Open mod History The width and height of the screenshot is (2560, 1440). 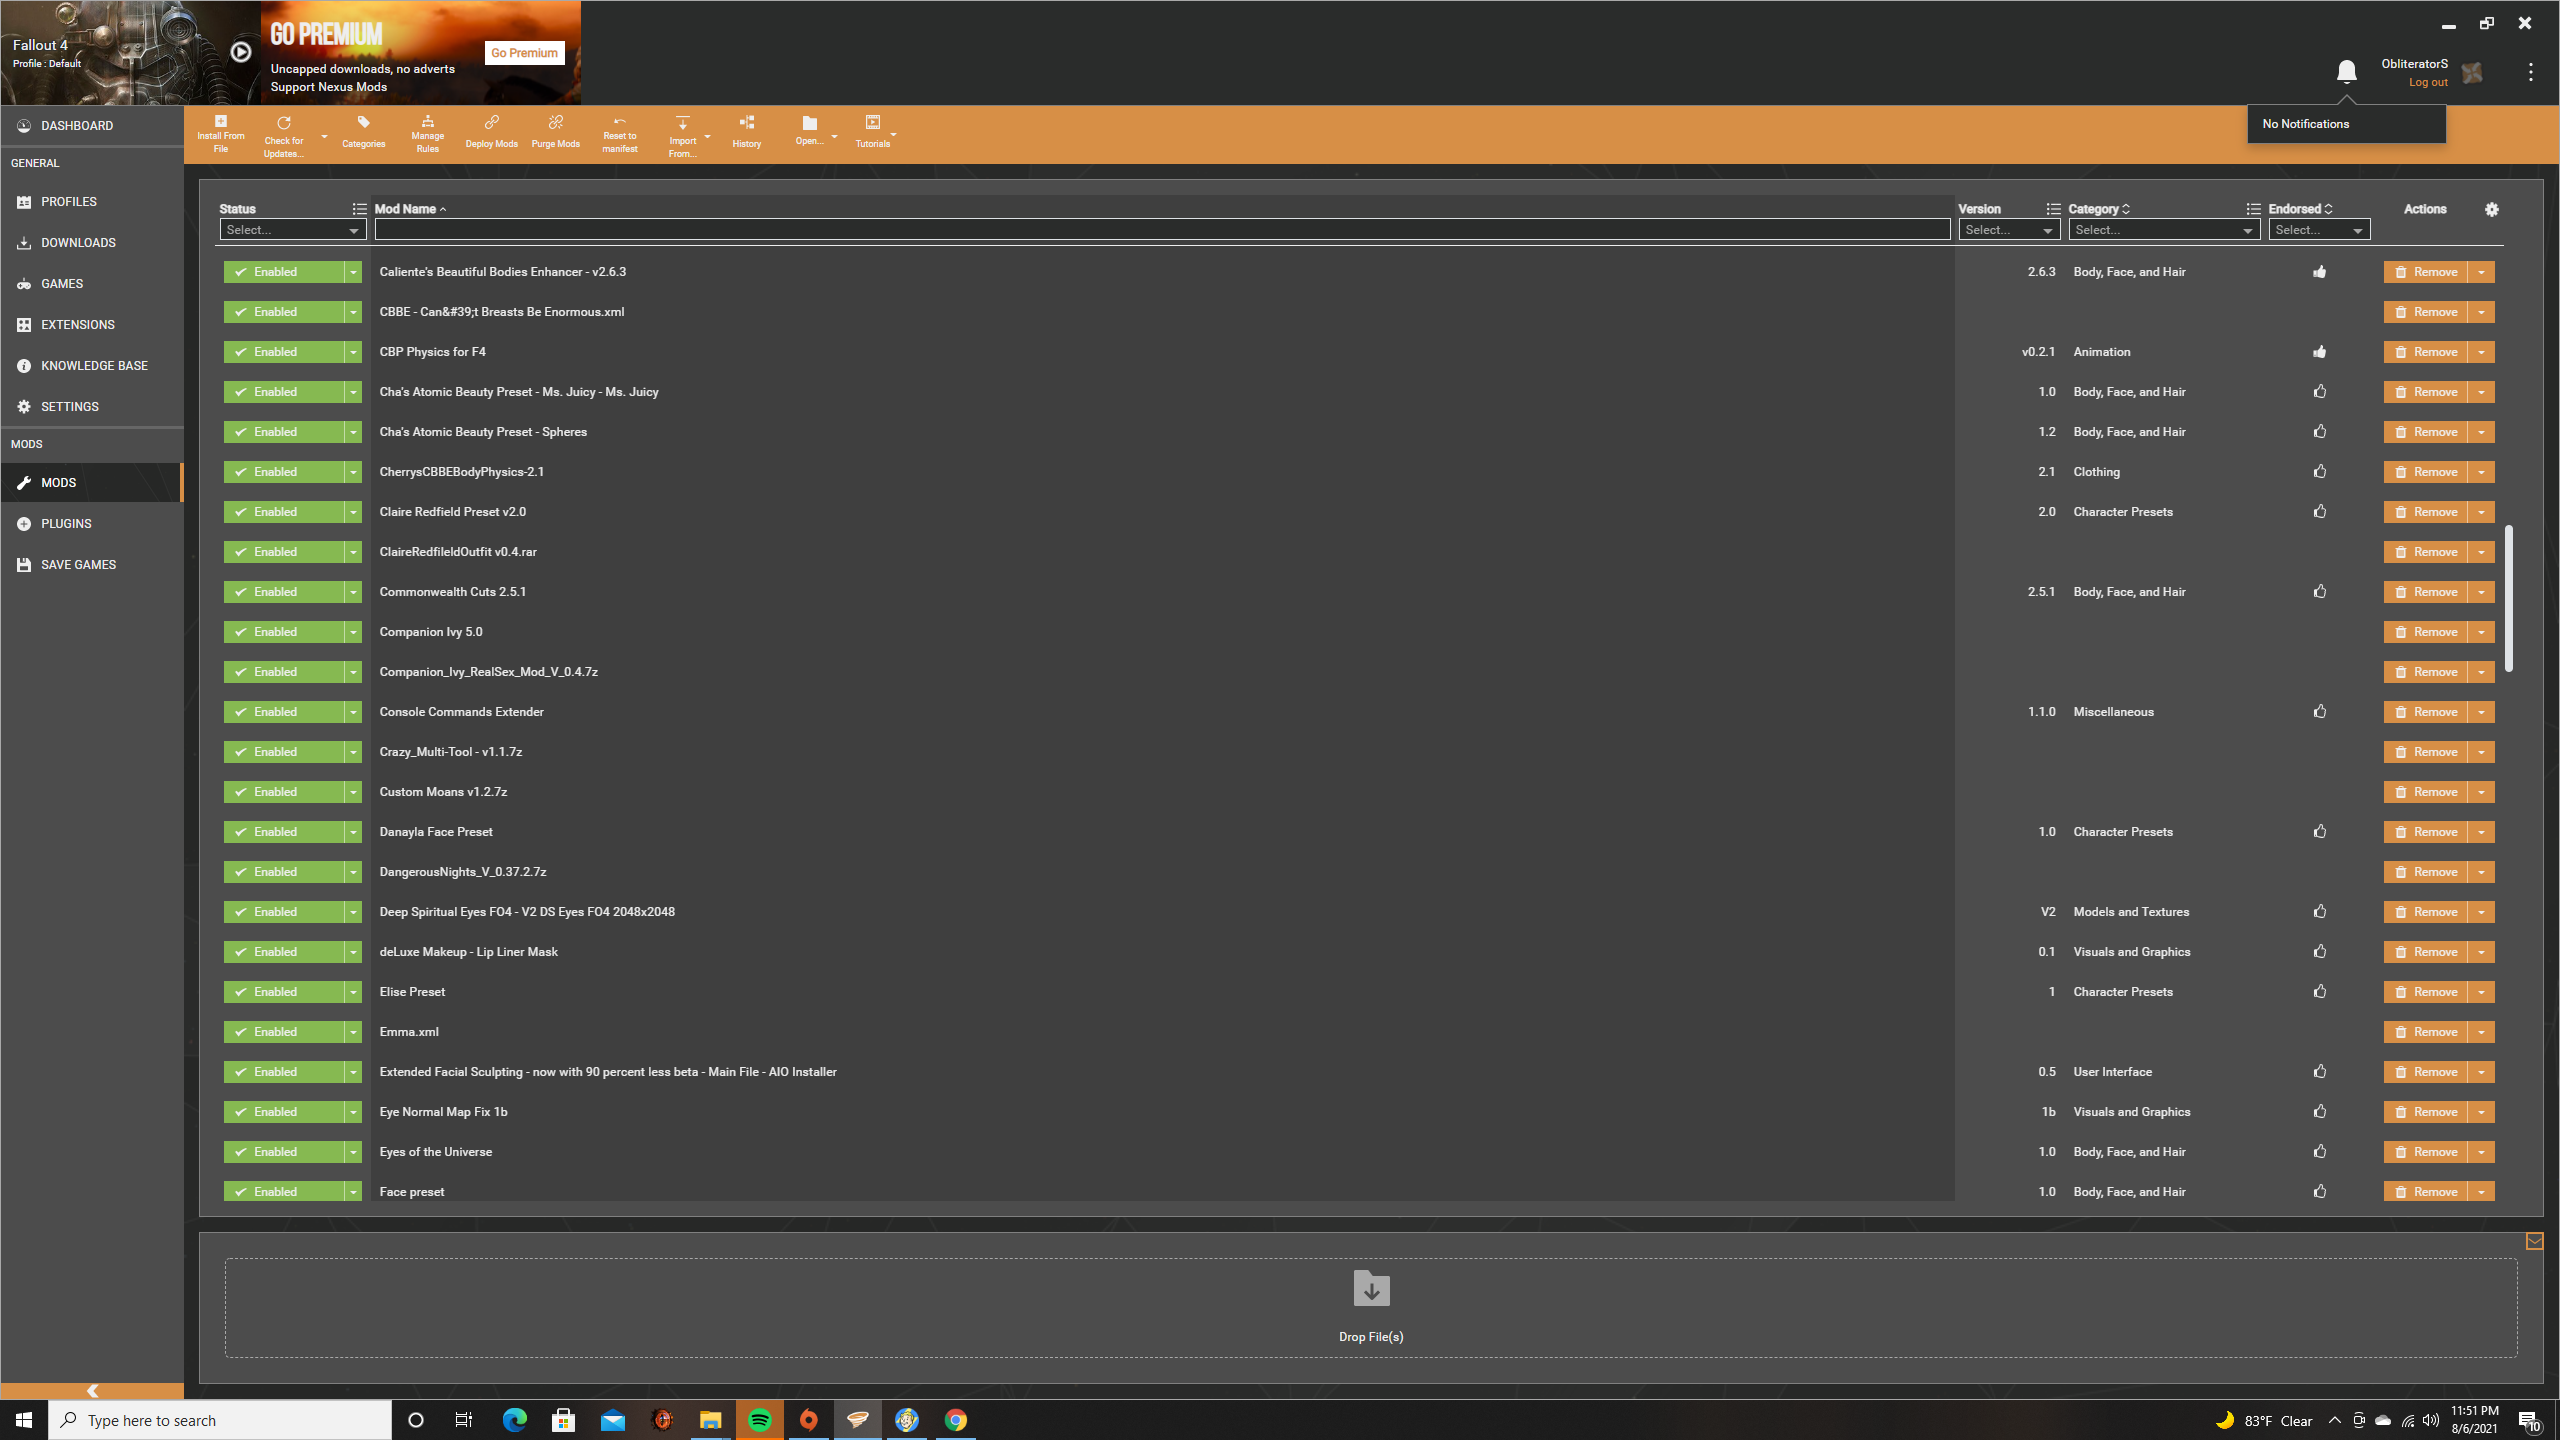coord(746,132)
